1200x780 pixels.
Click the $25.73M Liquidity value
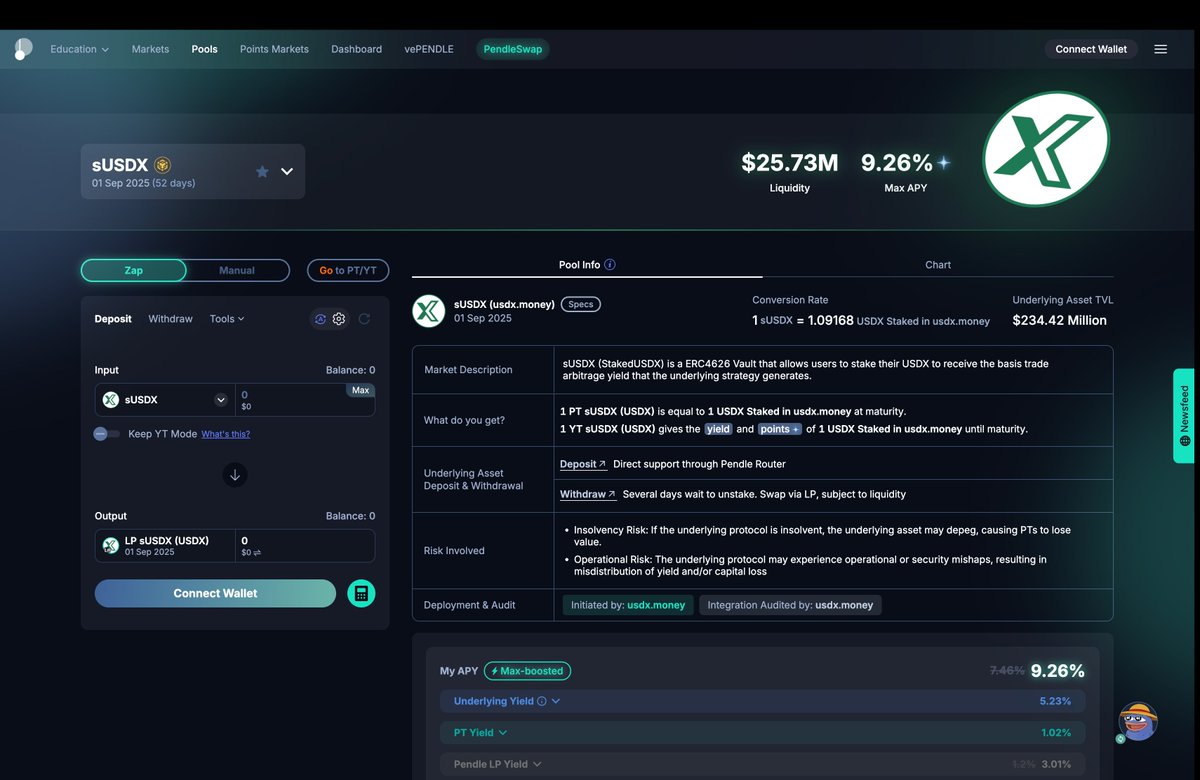(x=790, y=163)
